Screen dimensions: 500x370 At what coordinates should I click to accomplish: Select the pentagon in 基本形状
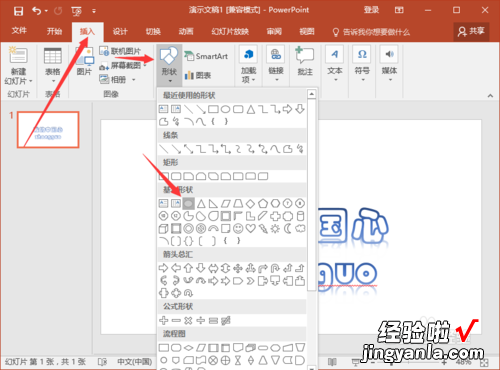[x=263, y=203]
